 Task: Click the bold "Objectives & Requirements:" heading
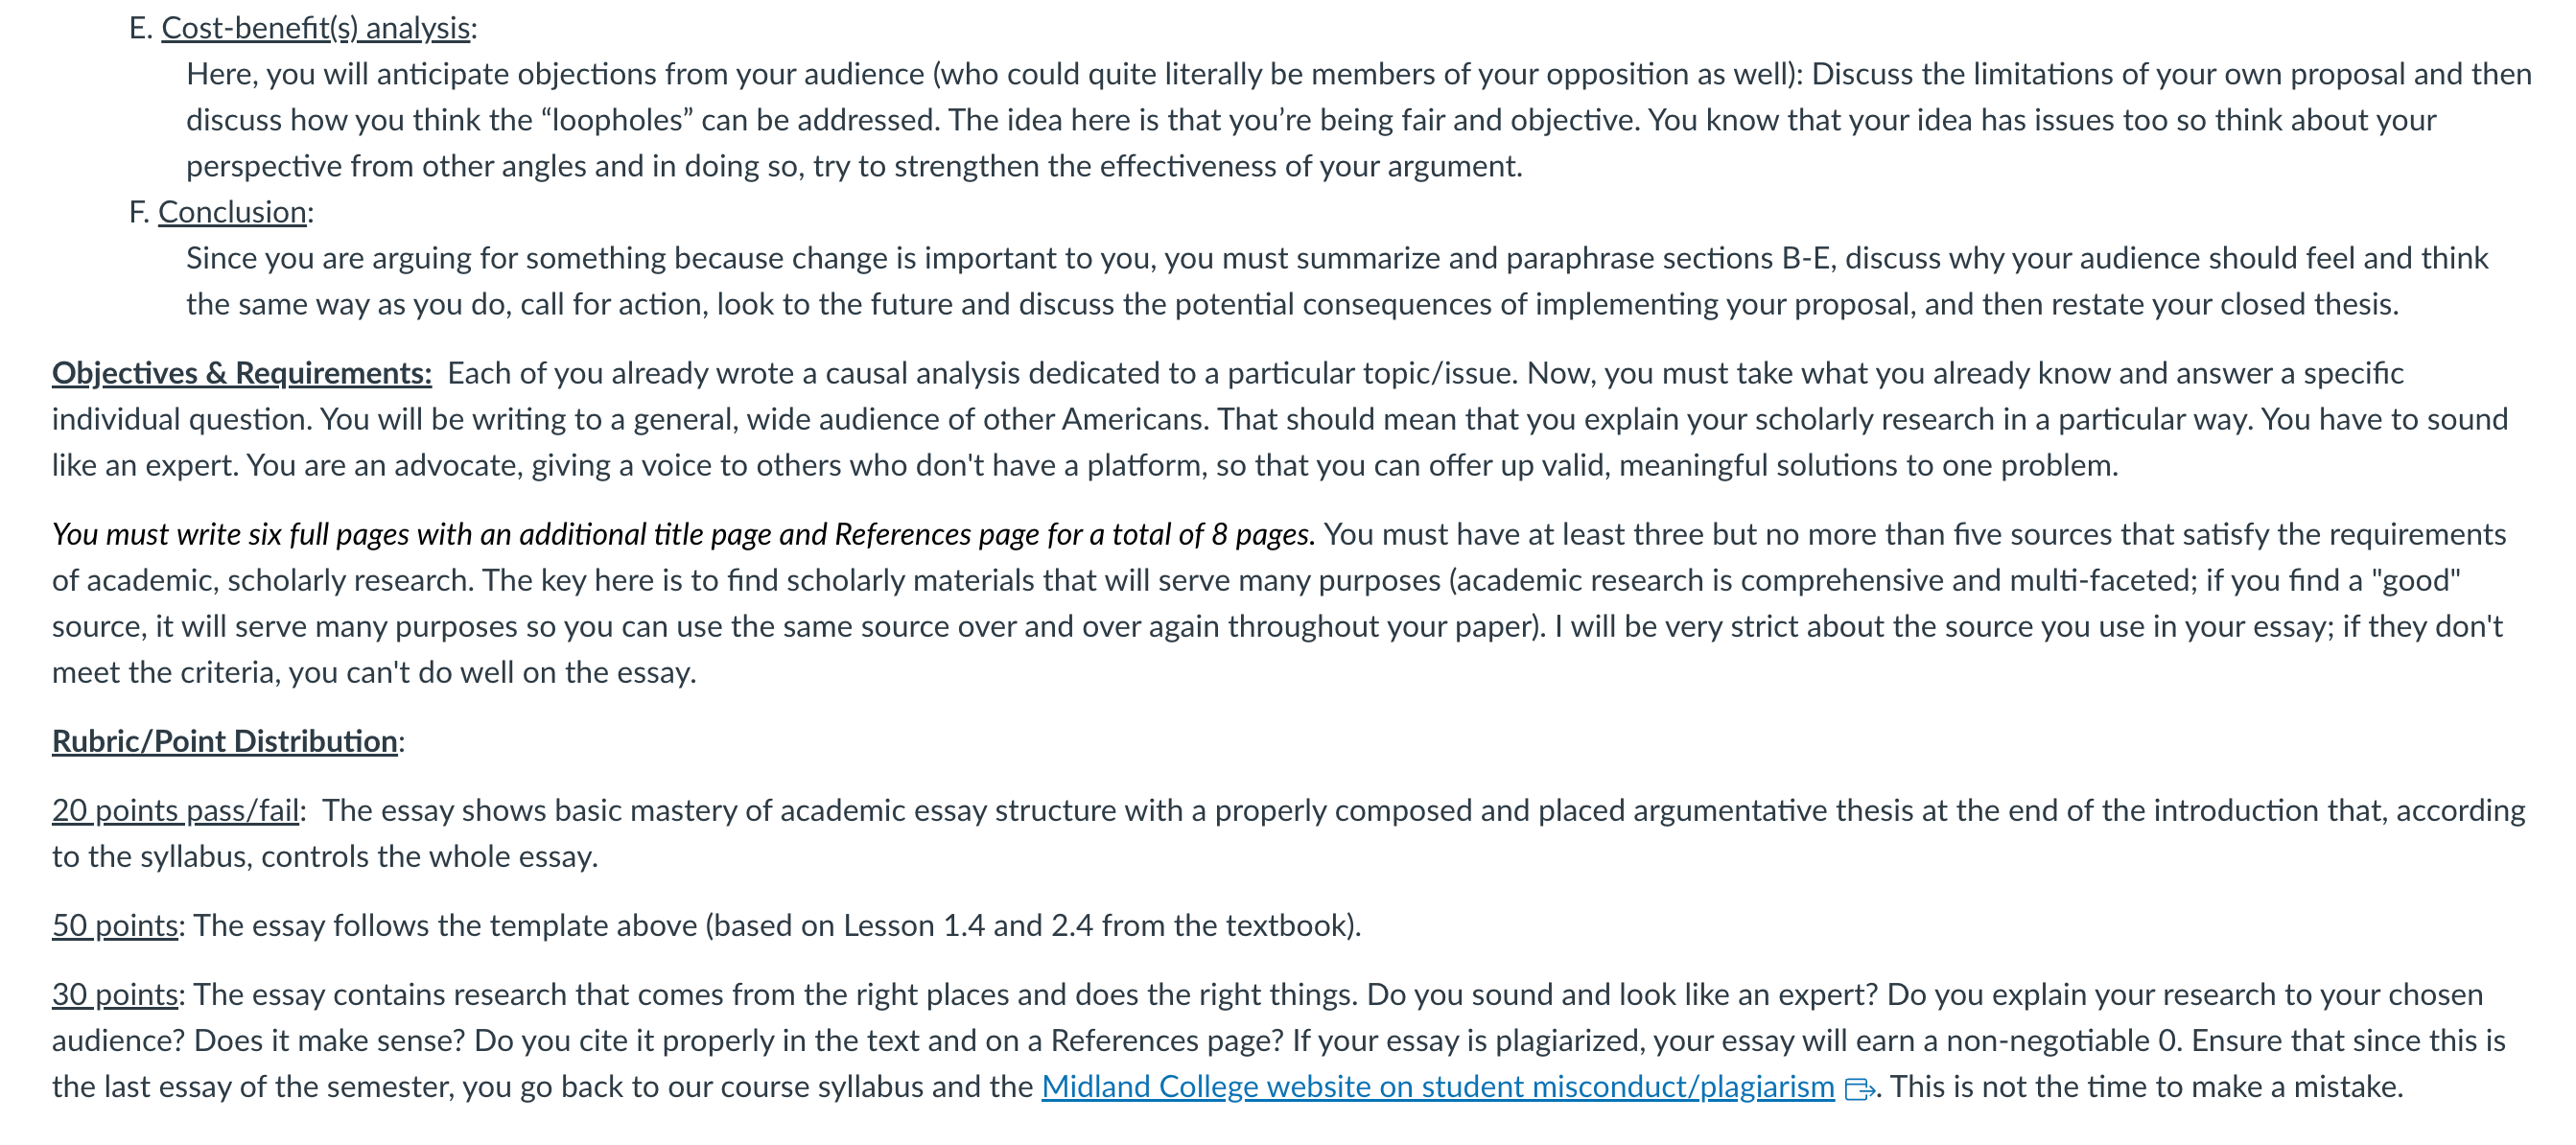tap(242, 373)
